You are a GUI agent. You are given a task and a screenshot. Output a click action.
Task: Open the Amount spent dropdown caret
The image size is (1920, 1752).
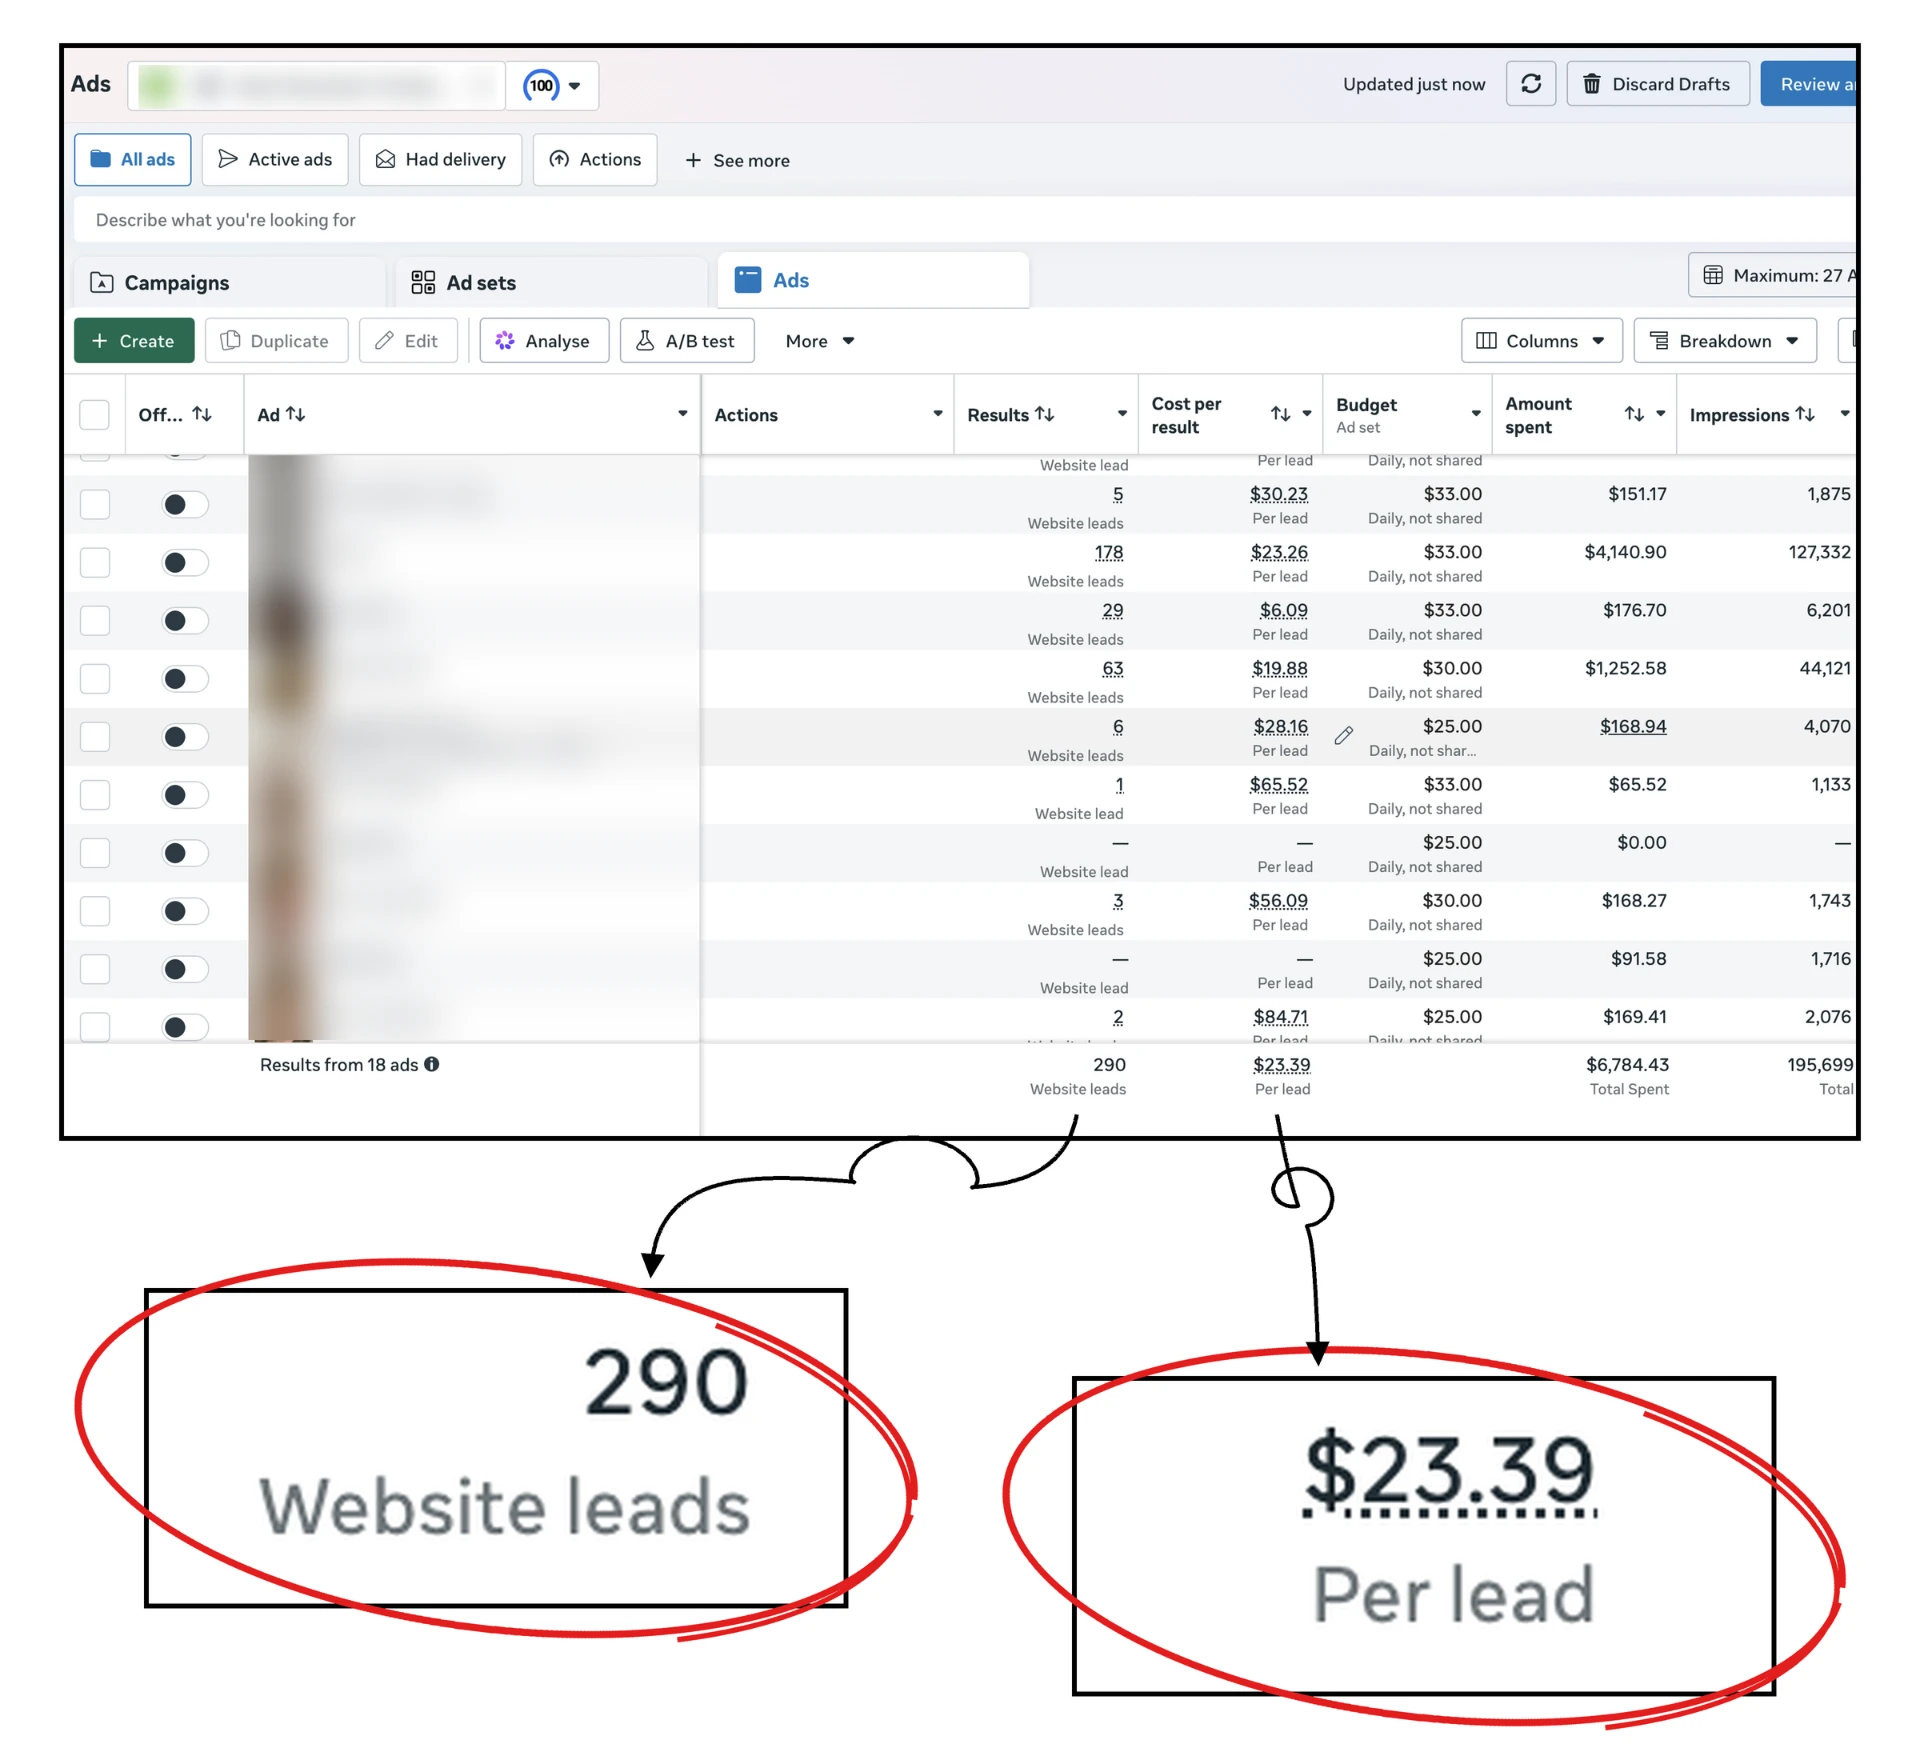1661,414
